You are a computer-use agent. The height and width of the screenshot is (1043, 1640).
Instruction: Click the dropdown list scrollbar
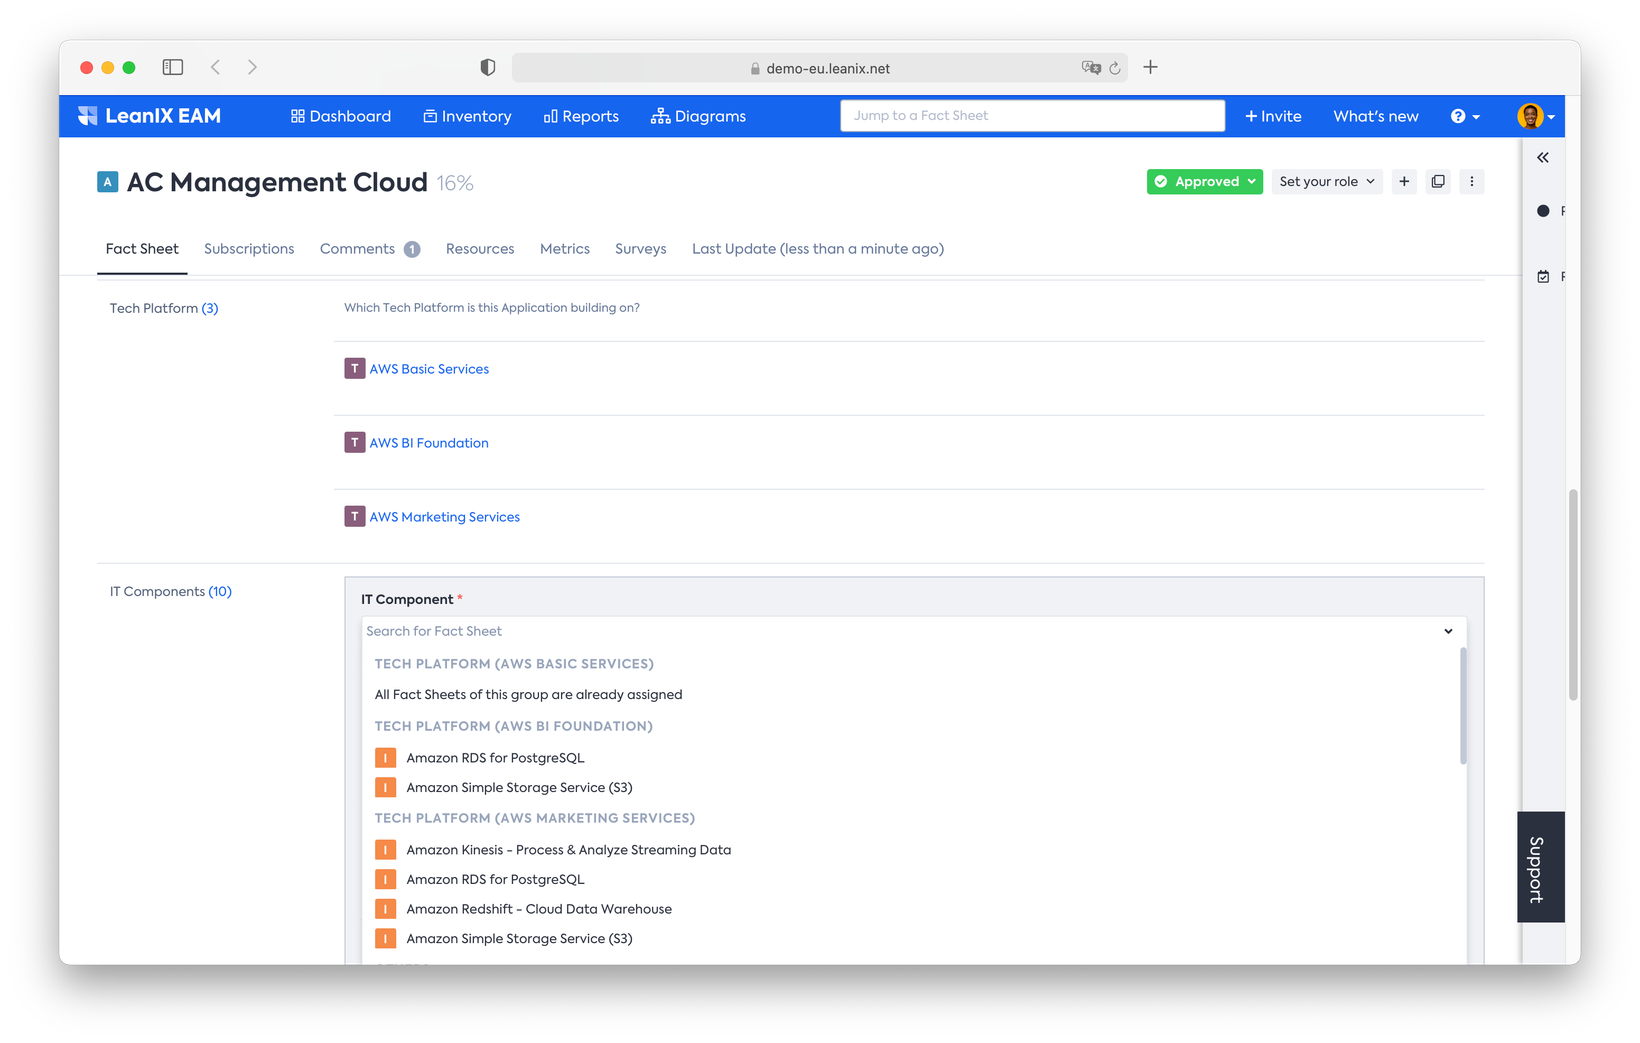(1463, 706)
